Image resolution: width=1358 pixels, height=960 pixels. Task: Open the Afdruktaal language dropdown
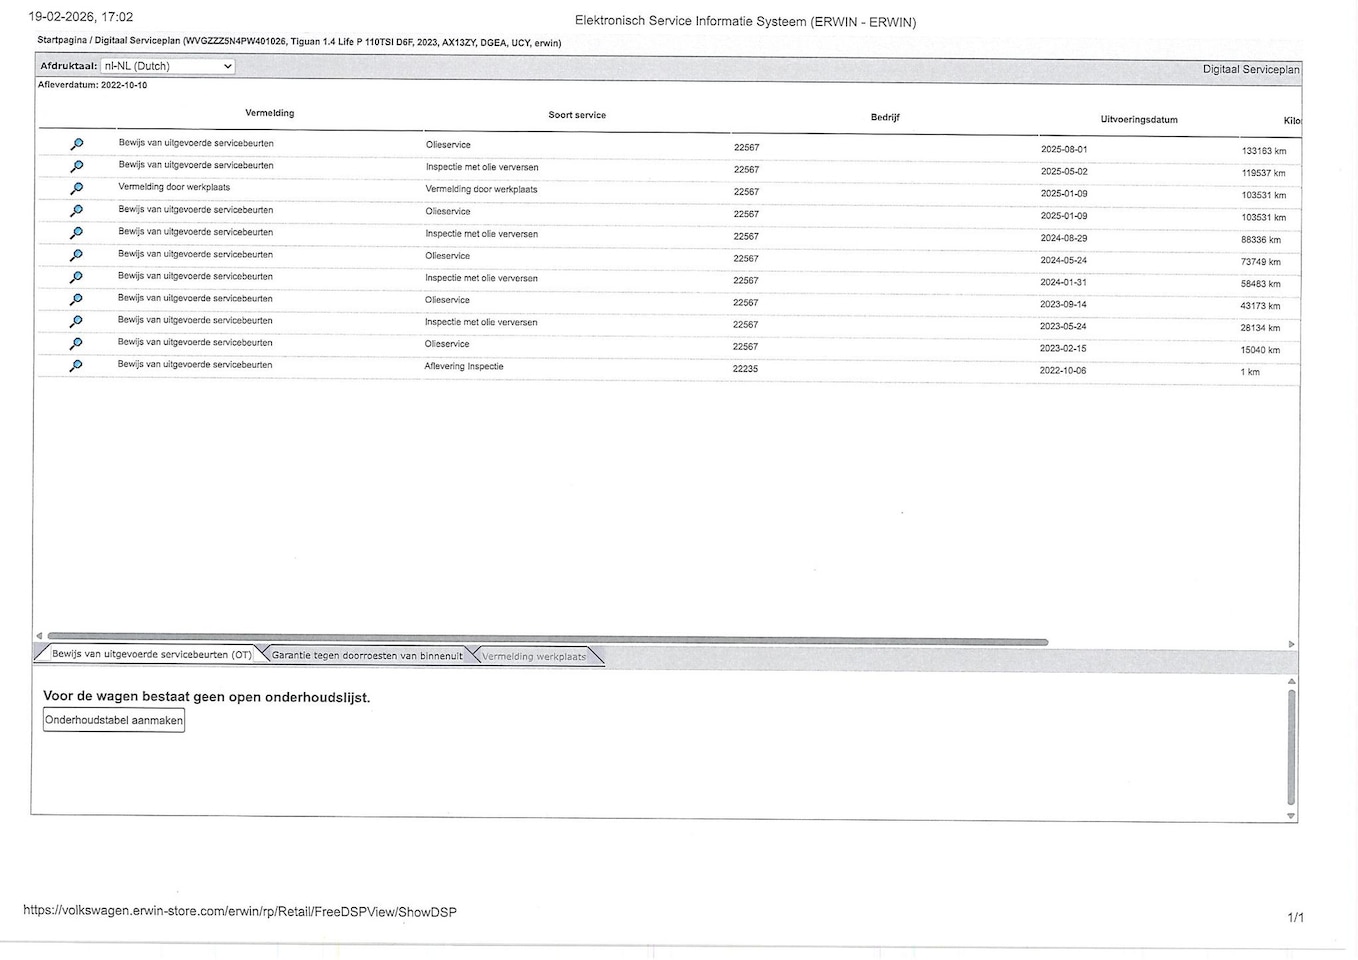(x=167, y=66)
